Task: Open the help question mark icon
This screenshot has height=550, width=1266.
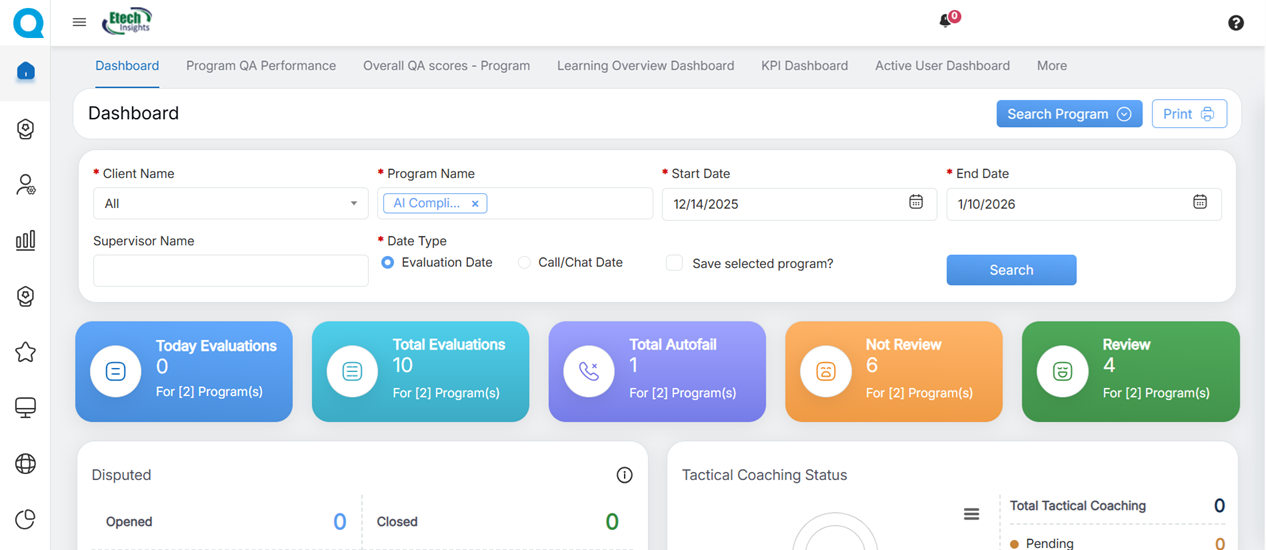Action: pos(1236,23)
